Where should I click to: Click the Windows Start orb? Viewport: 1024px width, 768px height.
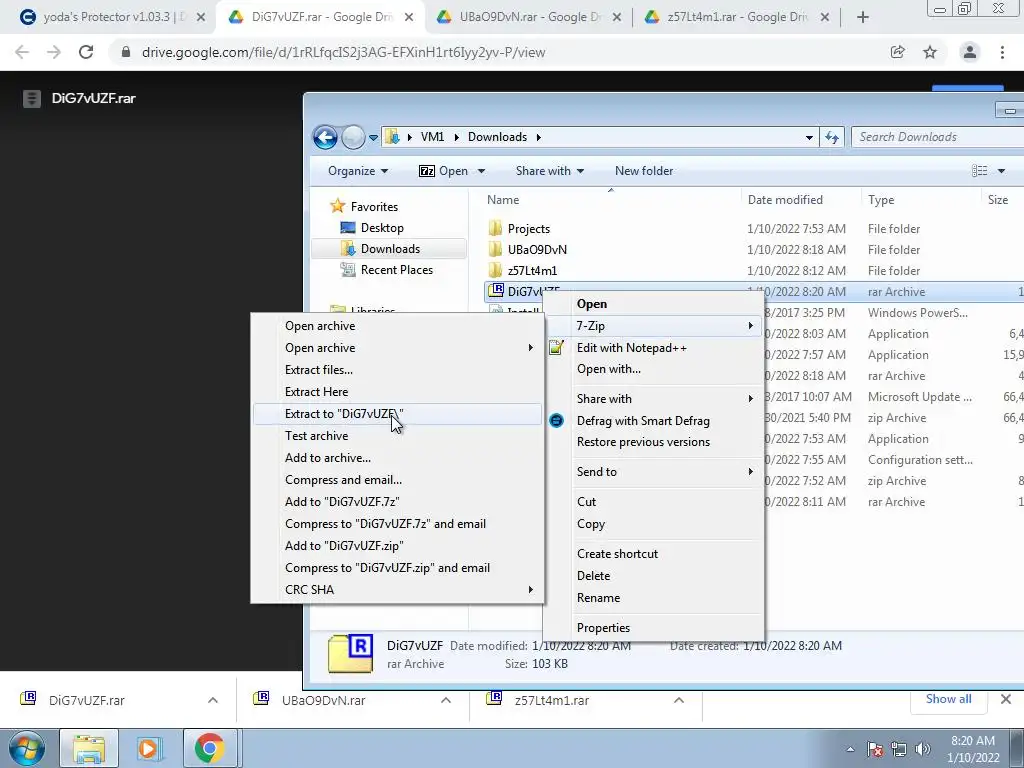(26, 748)
